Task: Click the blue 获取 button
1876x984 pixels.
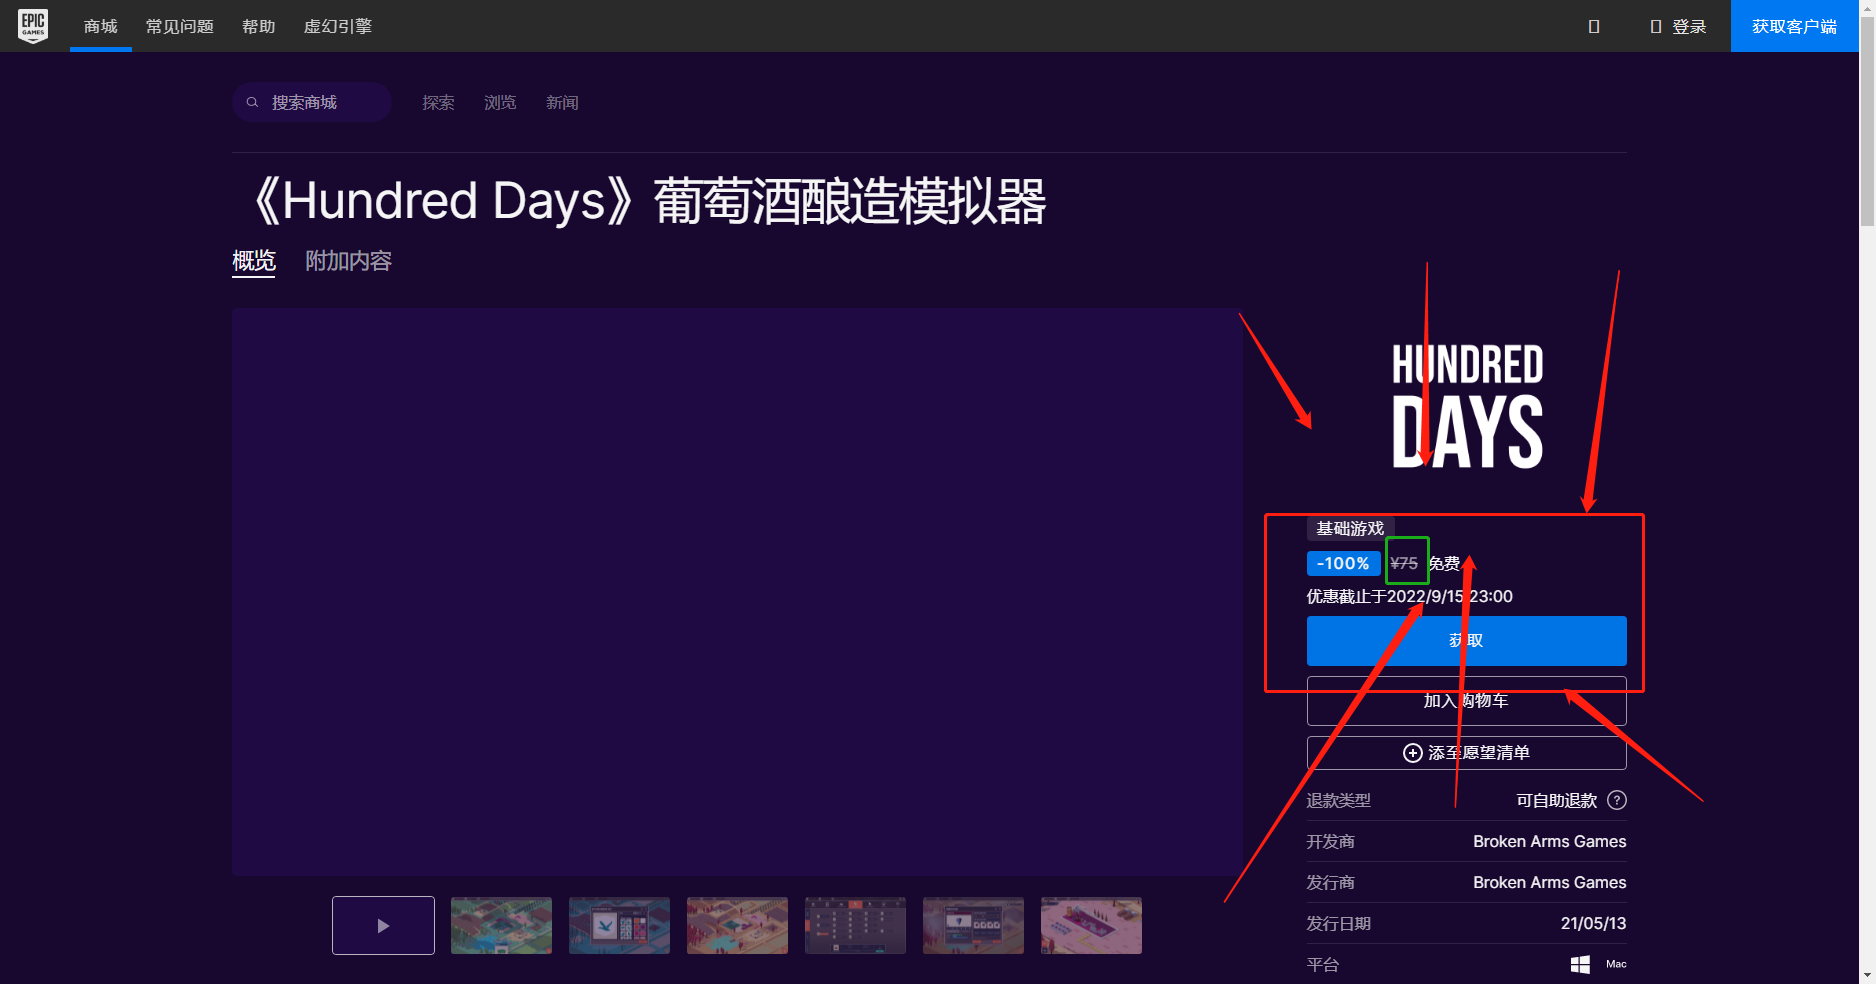Action: [1467, 641]
